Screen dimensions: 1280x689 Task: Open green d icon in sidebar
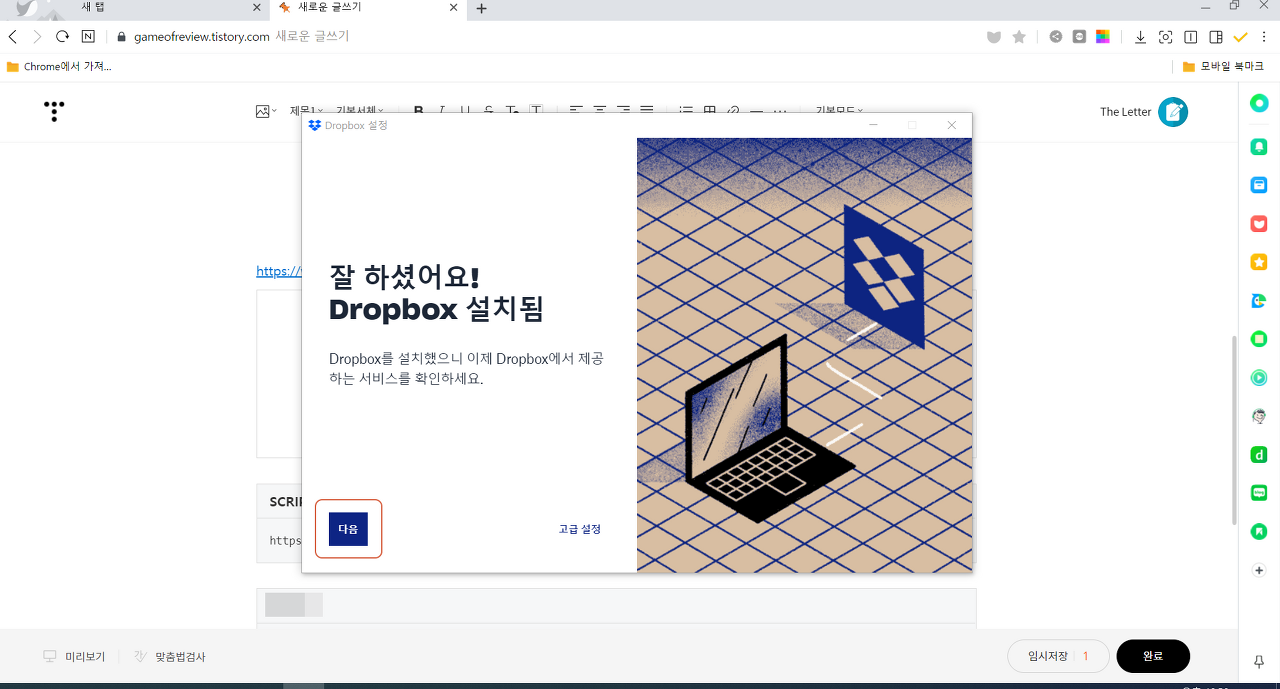click(x=1259, y=455)
